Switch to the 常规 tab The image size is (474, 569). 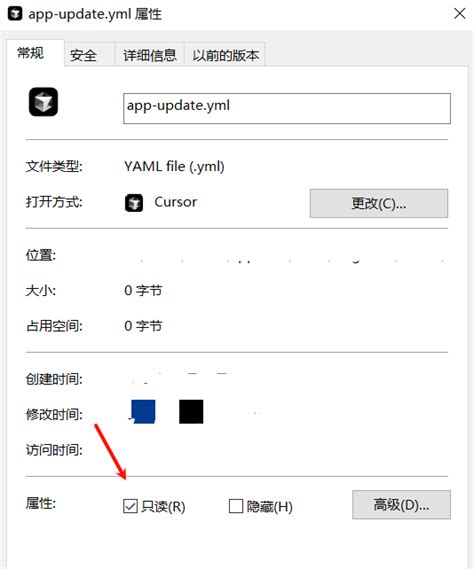(x=31, y=53)
